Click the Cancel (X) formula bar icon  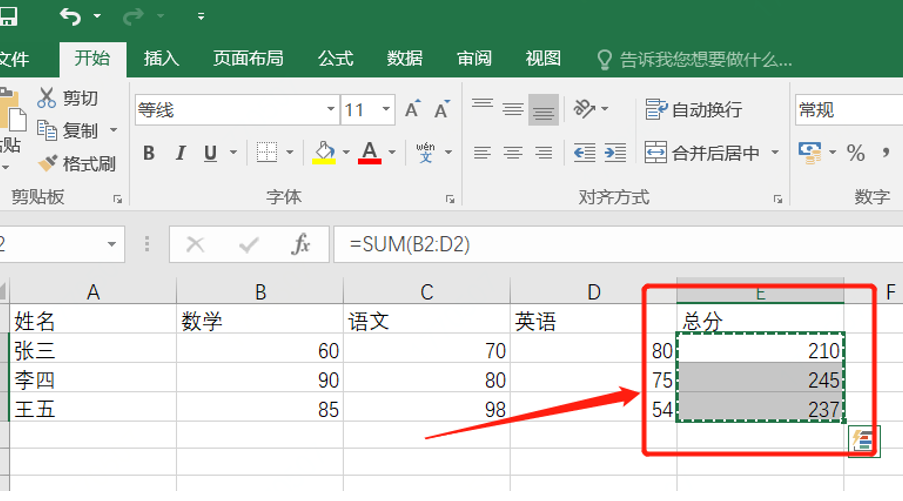[195, 245]
